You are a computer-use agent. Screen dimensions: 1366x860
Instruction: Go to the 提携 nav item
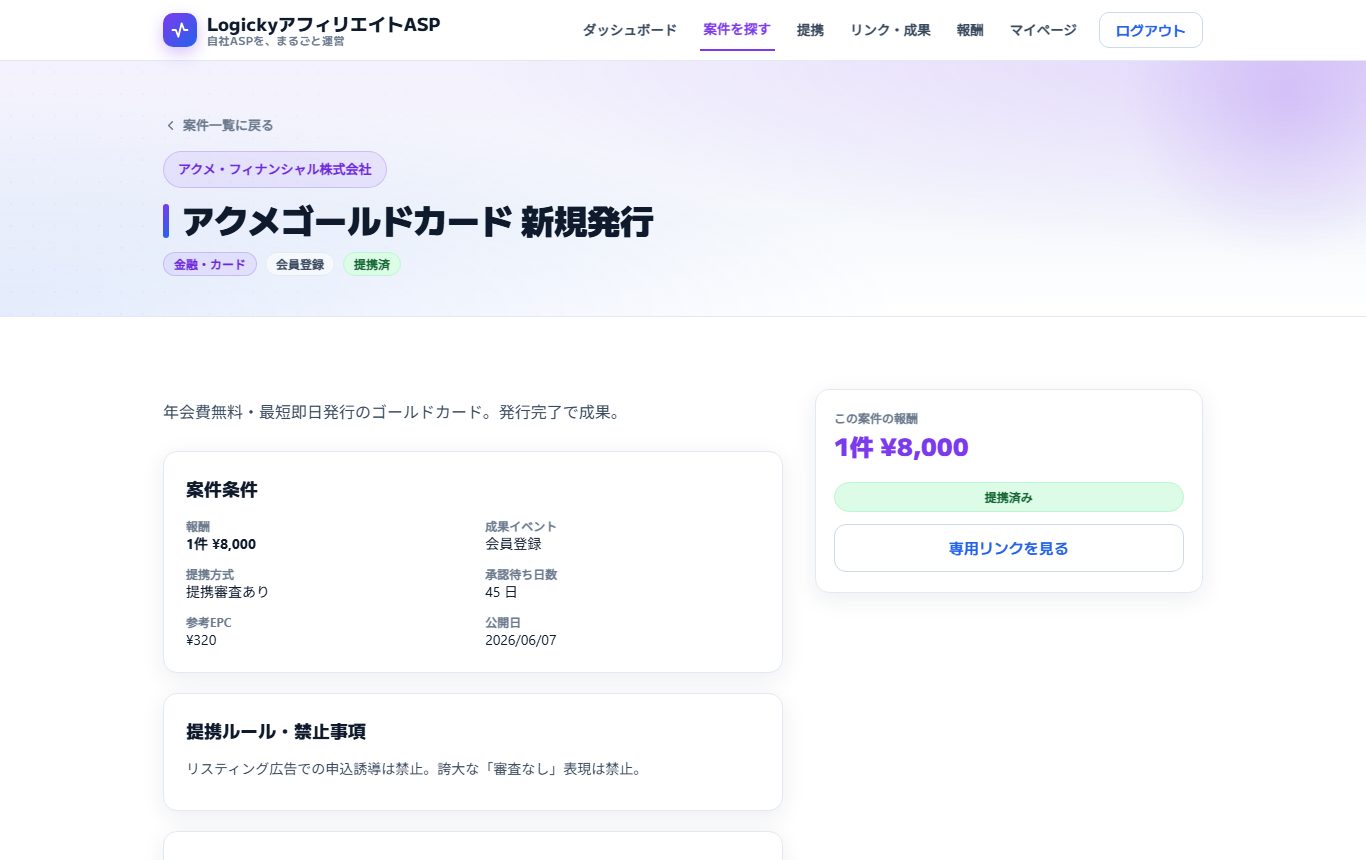click(x=810, y=30)
